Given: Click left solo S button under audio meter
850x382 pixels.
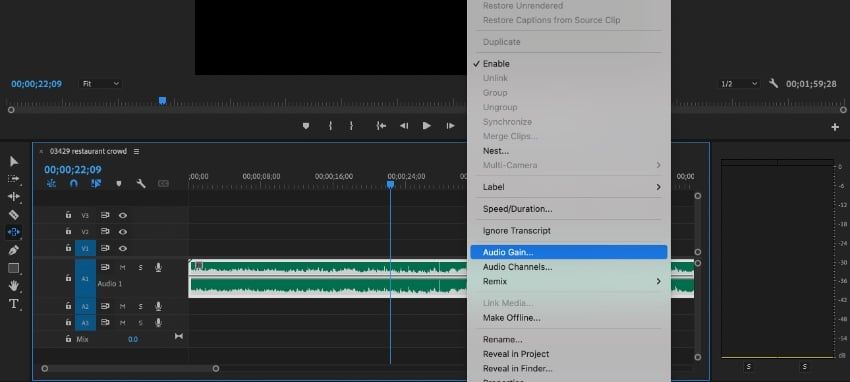Looking at the screenshot, I should coord(749,367).
